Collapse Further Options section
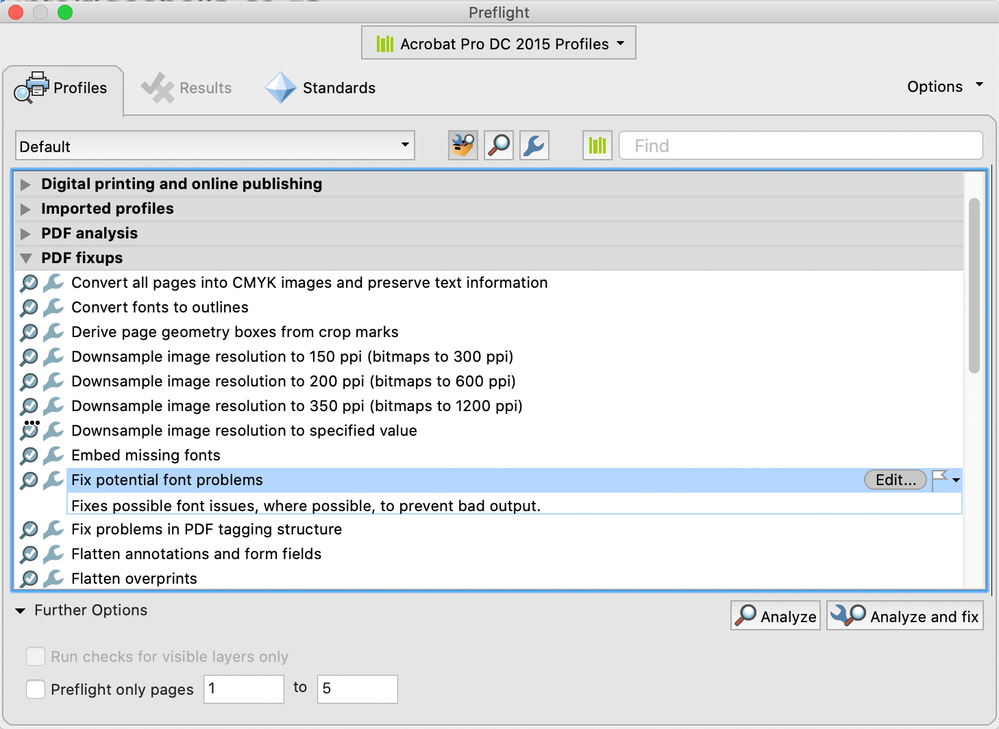 pyautogui.click(x=20, y=610)
